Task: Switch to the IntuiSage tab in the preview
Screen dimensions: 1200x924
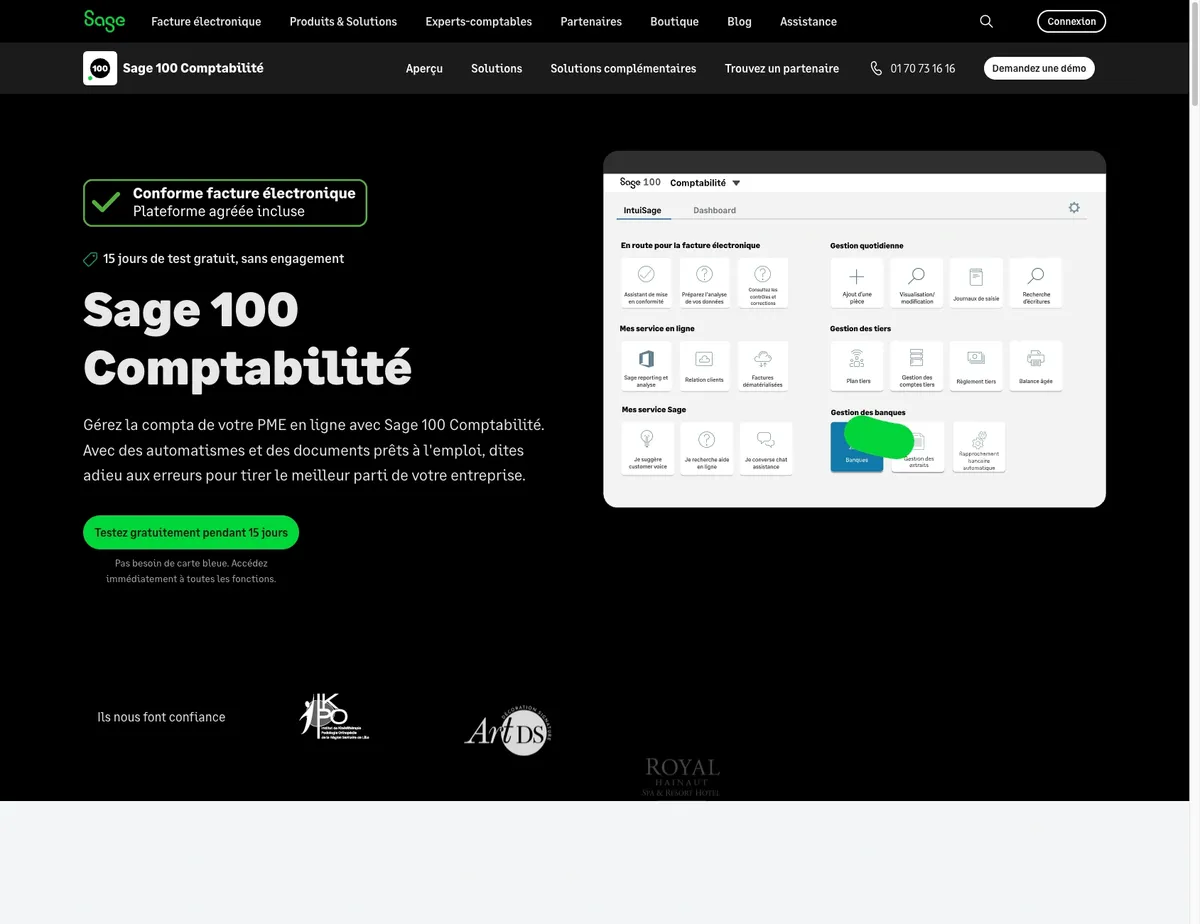Action: coord(642,210)
